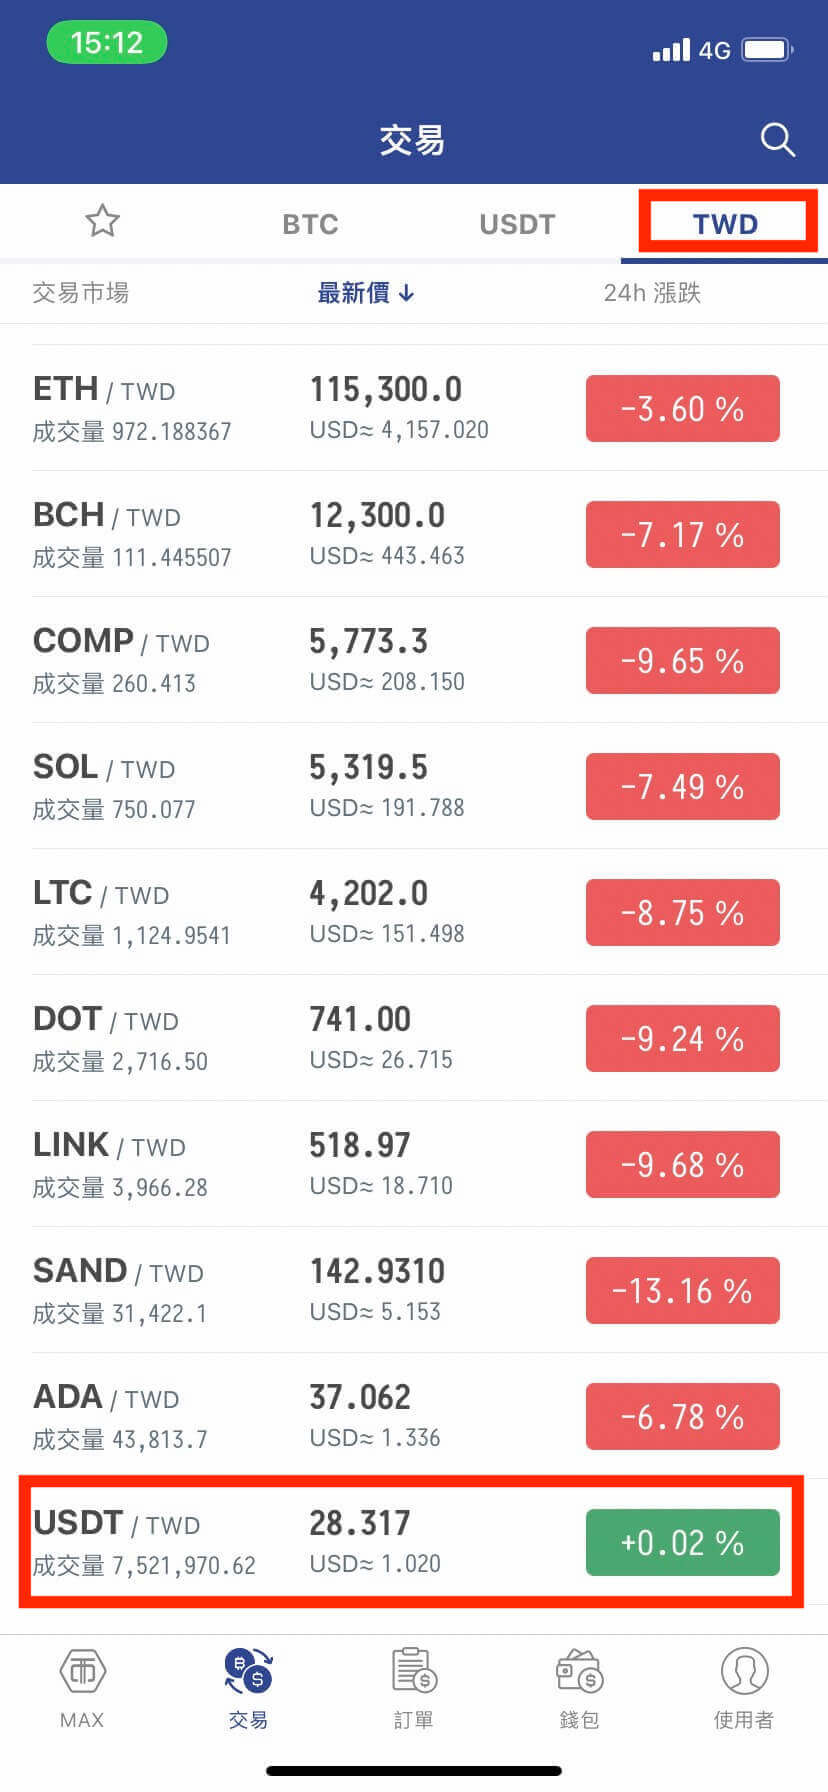Switch to the USDT market tab
Viewport: 828px width, 1792px height.
pos(517,223)
